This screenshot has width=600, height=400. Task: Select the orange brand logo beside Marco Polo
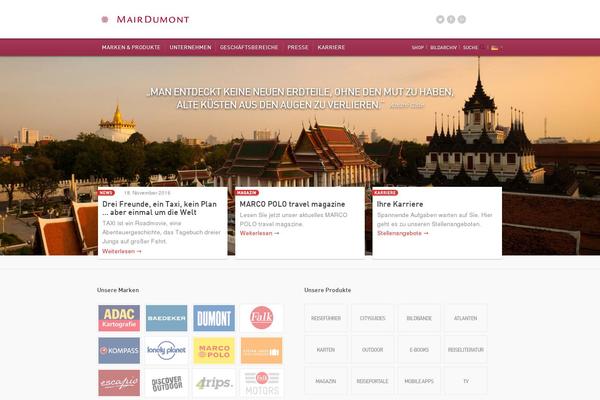pyautogui.click(x=261, y=351)
